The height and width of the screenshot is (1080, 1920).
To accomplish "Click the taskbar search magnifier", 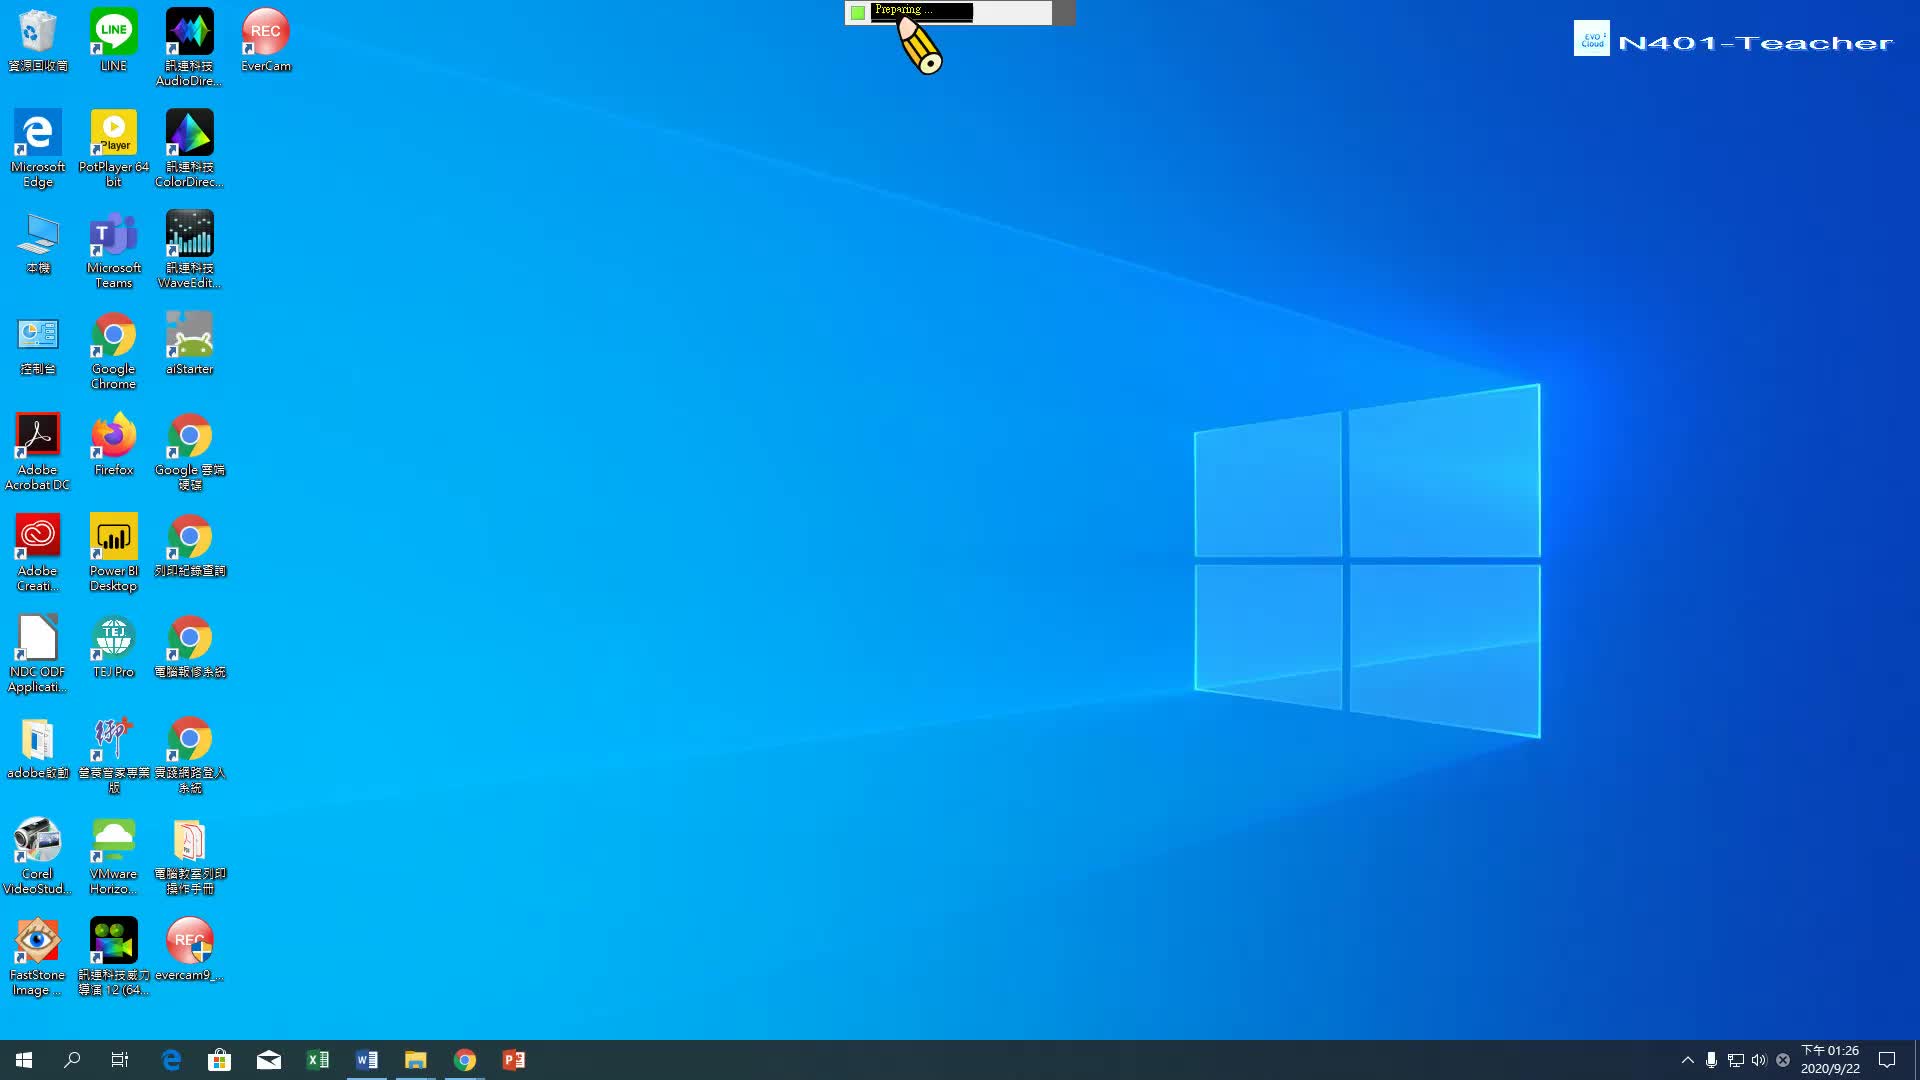I will (x=72, y=1060).
